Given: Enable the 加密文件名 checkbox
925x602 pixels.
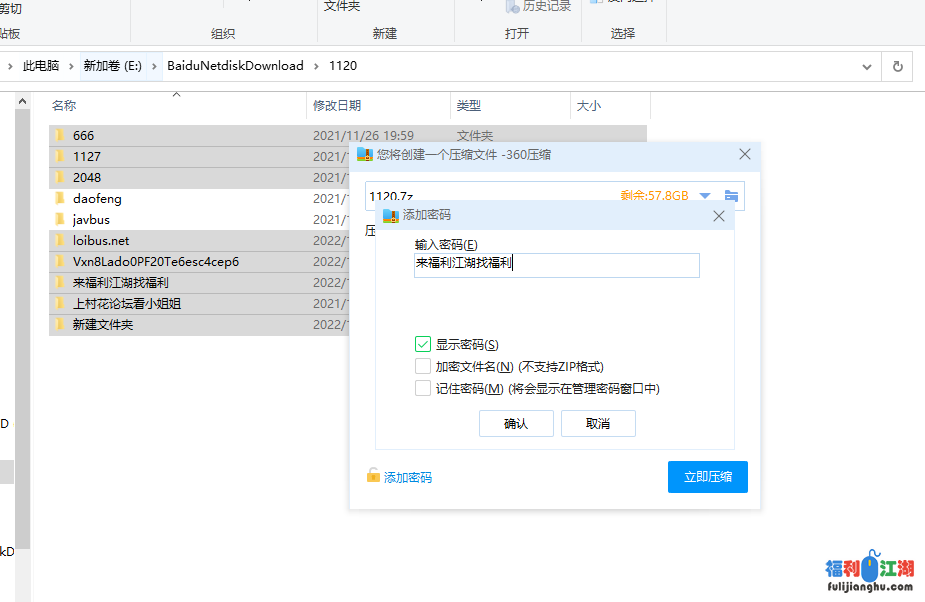Looking at the screenshot, I should 423,366.
